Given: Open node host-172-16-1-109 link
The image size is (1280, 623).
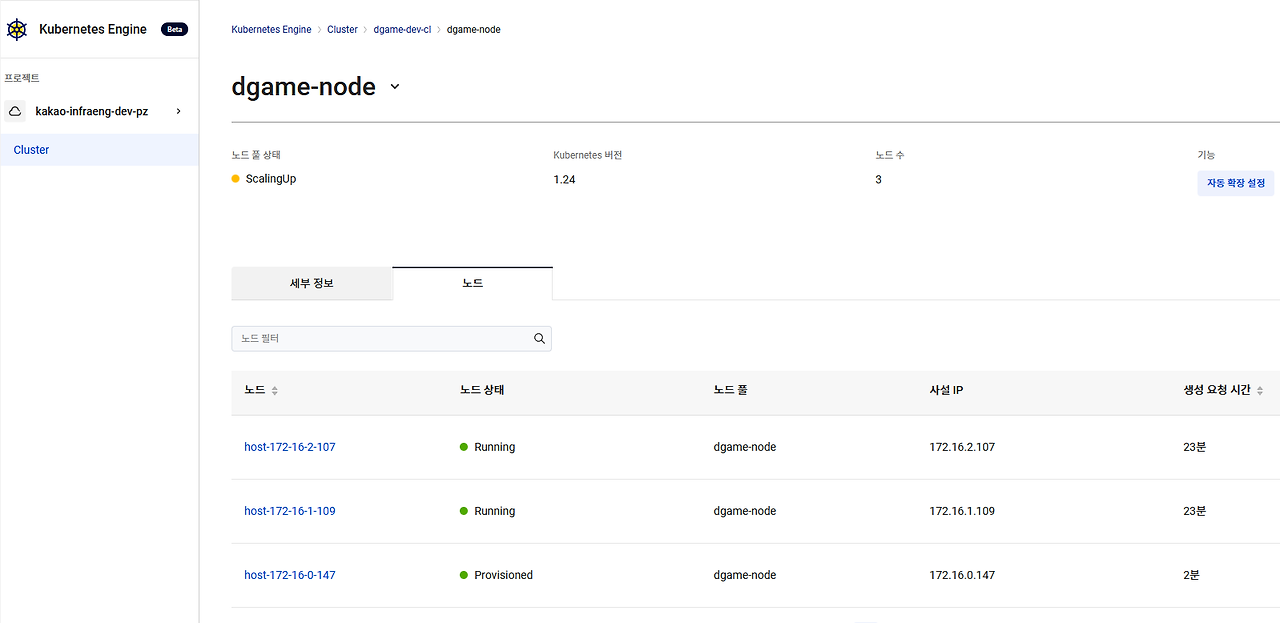Looking at the screenshot, I should [290, 511].
